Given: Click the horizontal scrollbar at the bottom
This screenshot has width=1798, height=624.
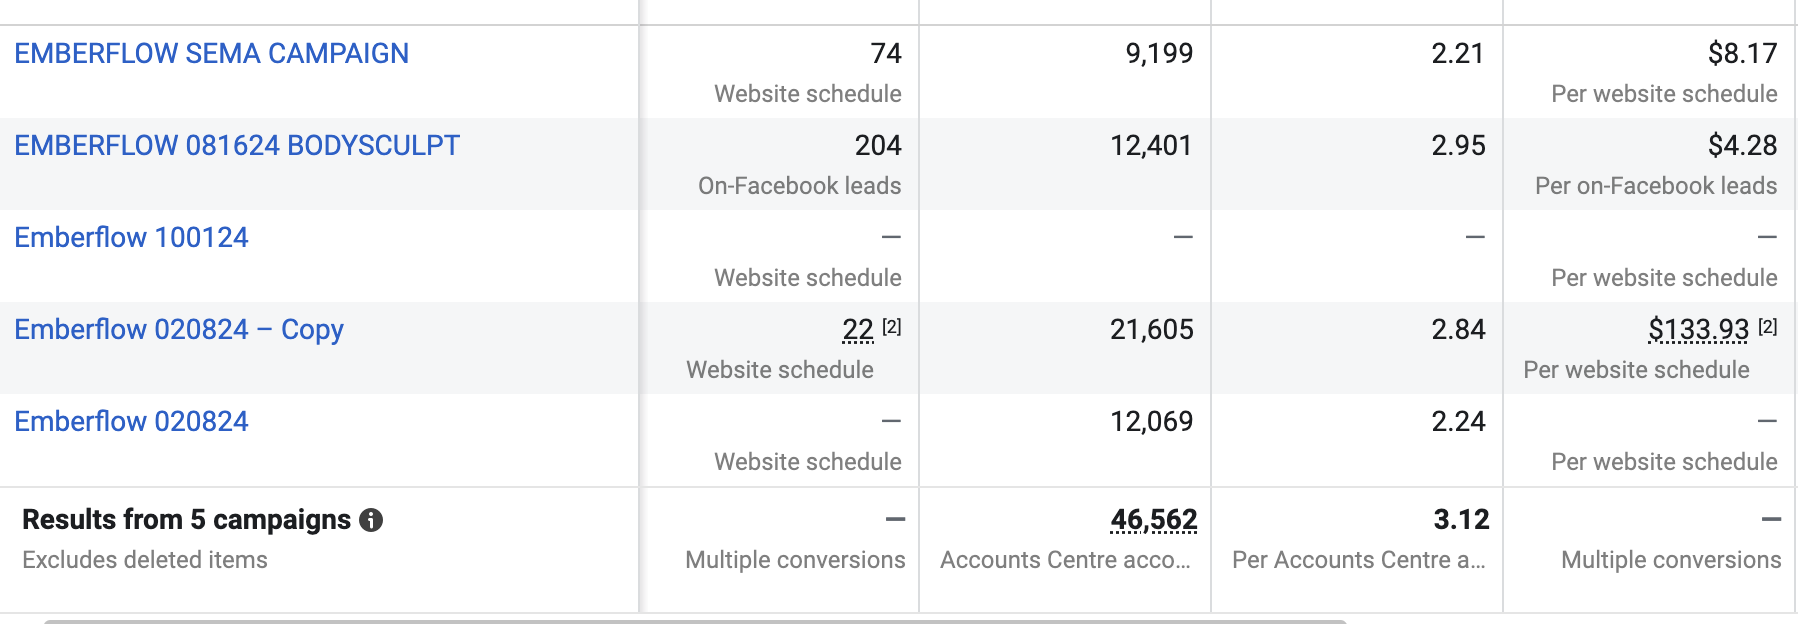Looking at the screenshot, I should point(695,621).
